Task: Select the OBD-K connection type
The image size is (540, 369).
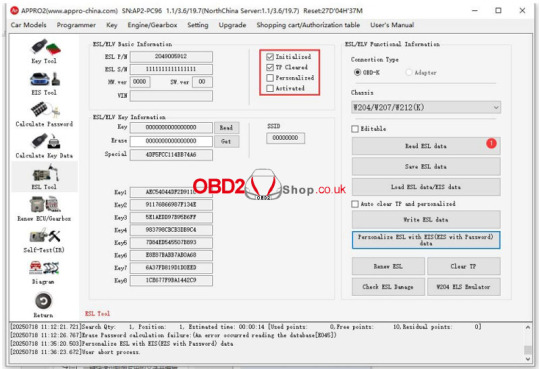Action: click(357, 72)
